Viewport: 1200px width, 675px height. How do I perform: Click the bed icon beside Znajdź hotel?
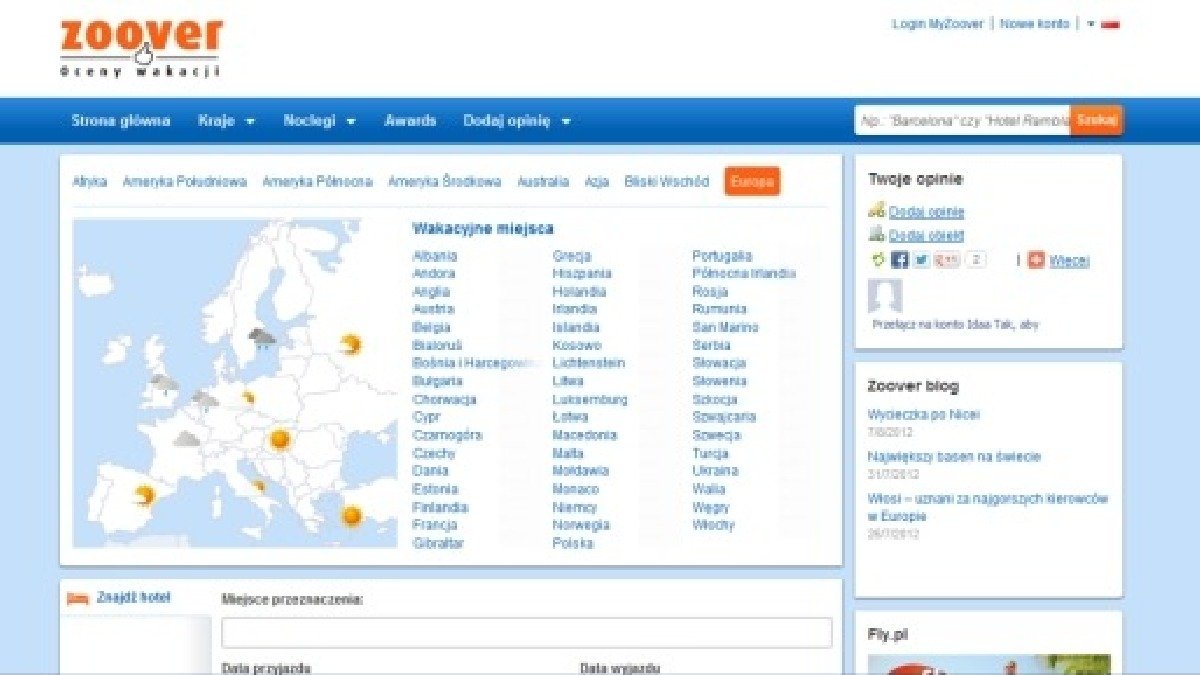point(77,598)
